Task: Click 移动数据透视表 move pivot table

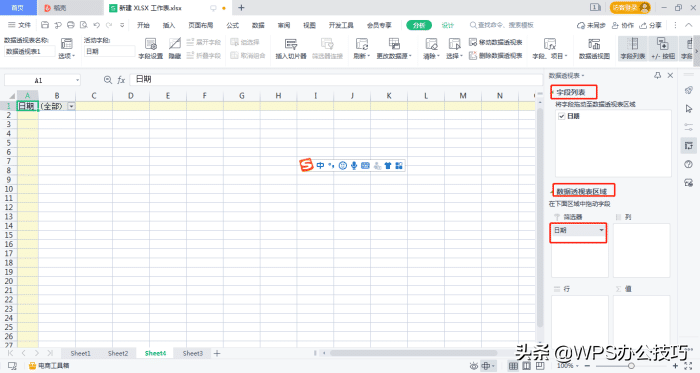Action: point(496,42)
